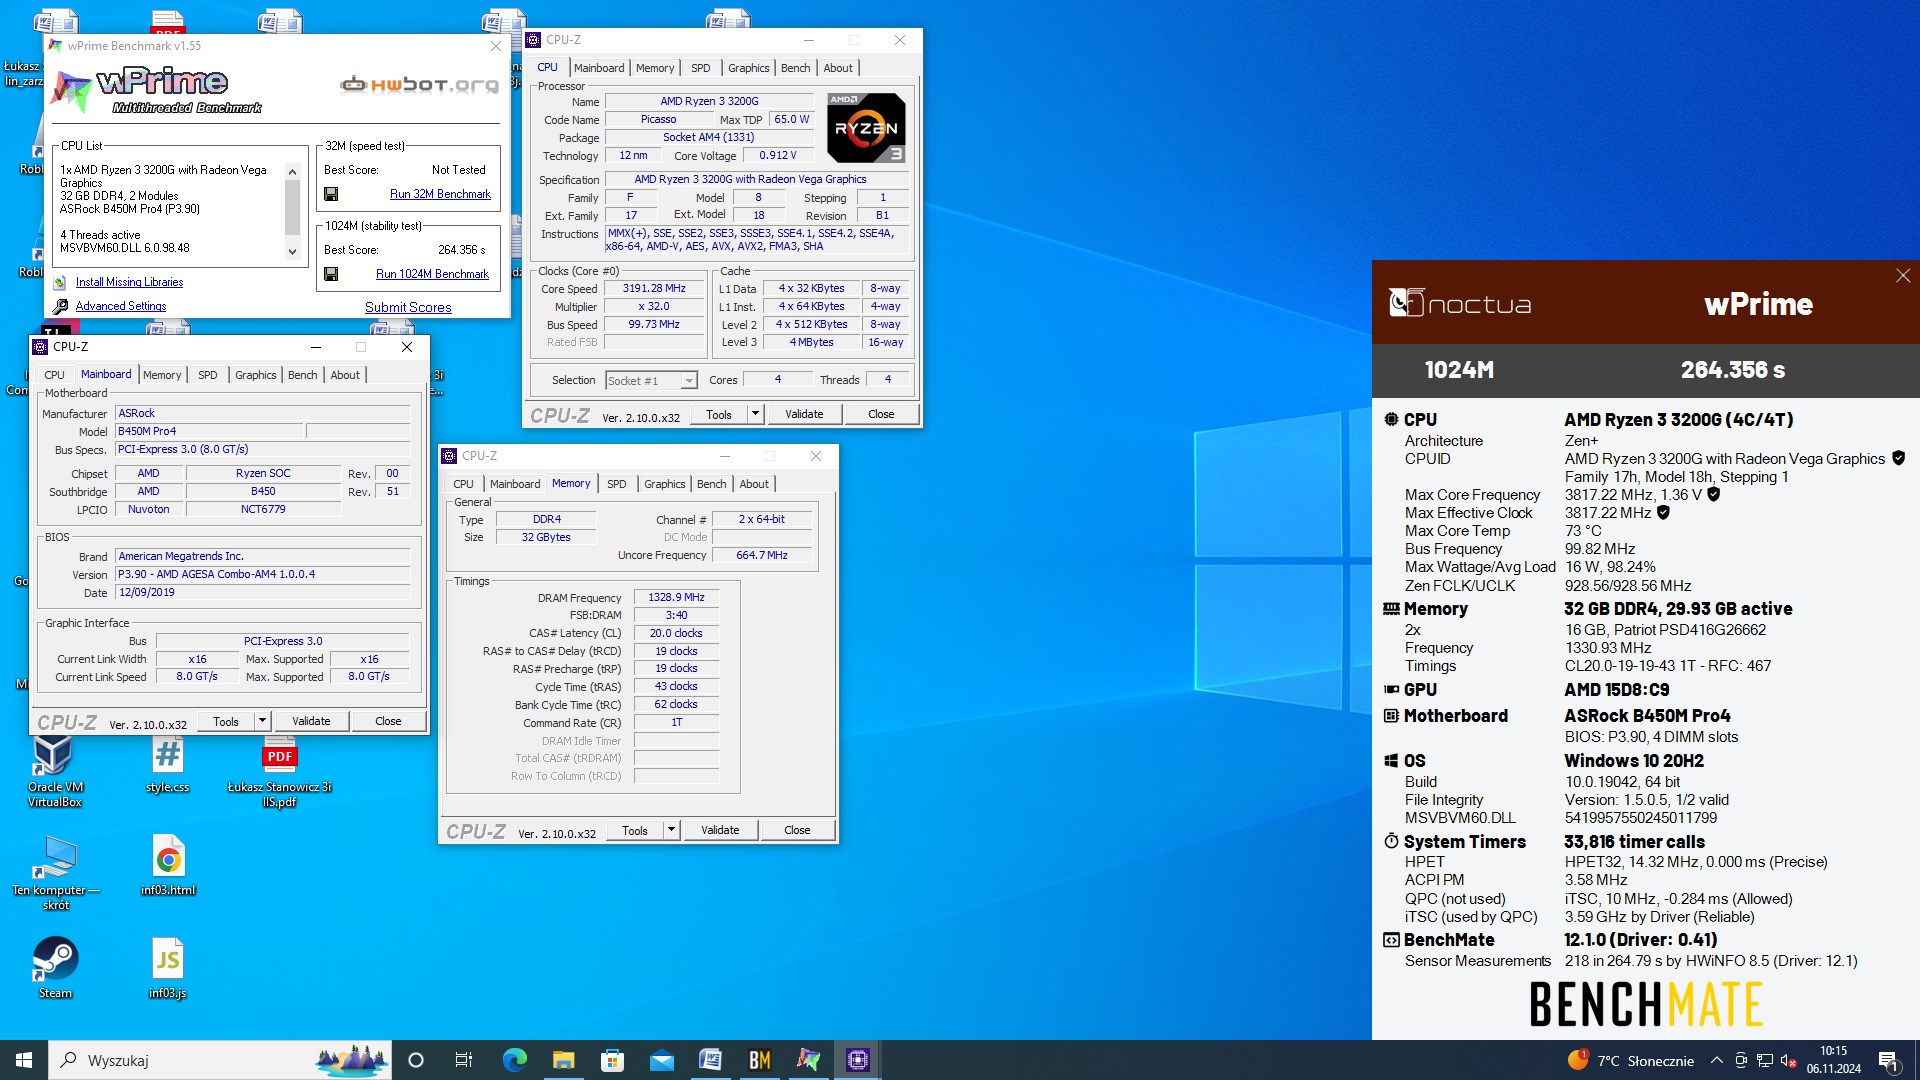Click the taskbar search box
This screenshot has width=1920, height=1080.
pos(220,1060)
